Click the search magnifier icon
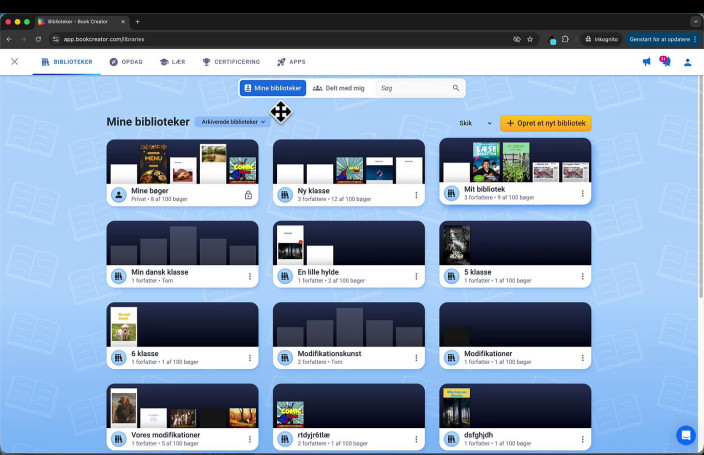The image size is (704, 455). (456, 88)
